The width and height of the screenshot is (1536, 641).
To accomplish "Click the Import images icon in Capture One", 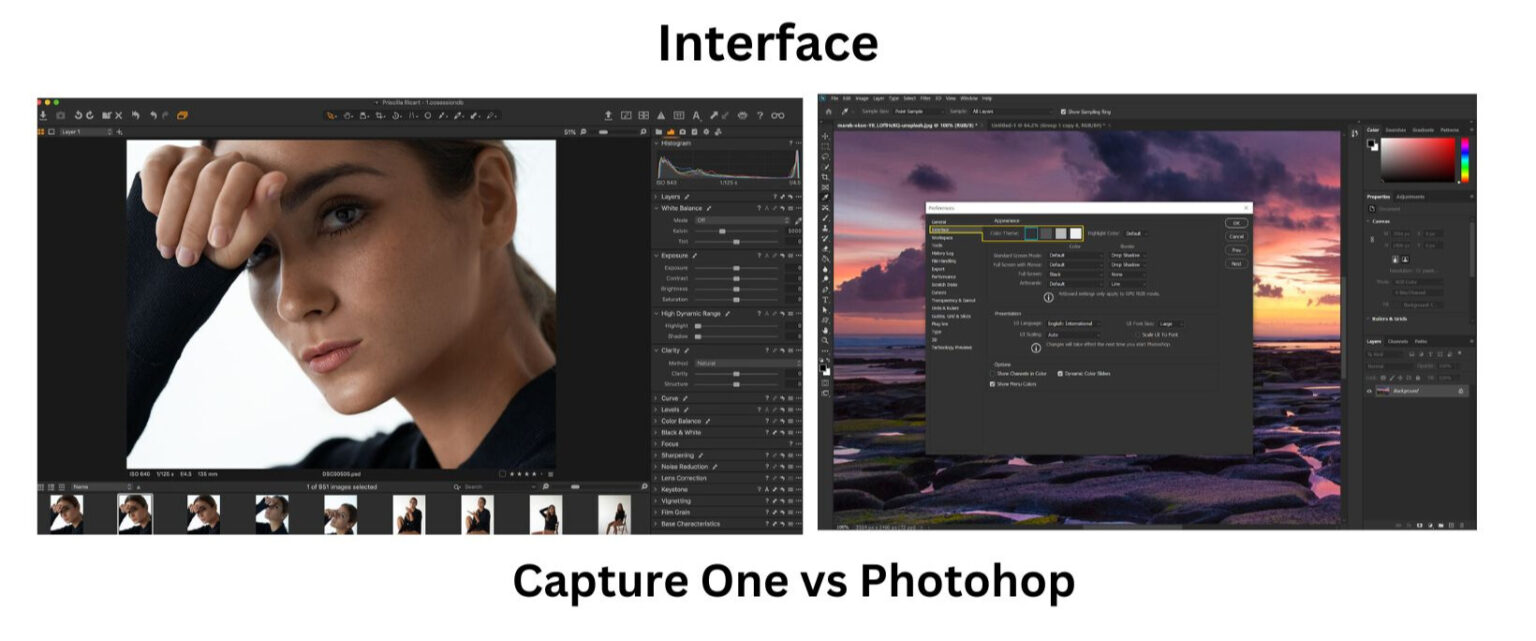I will pos(43,115).
